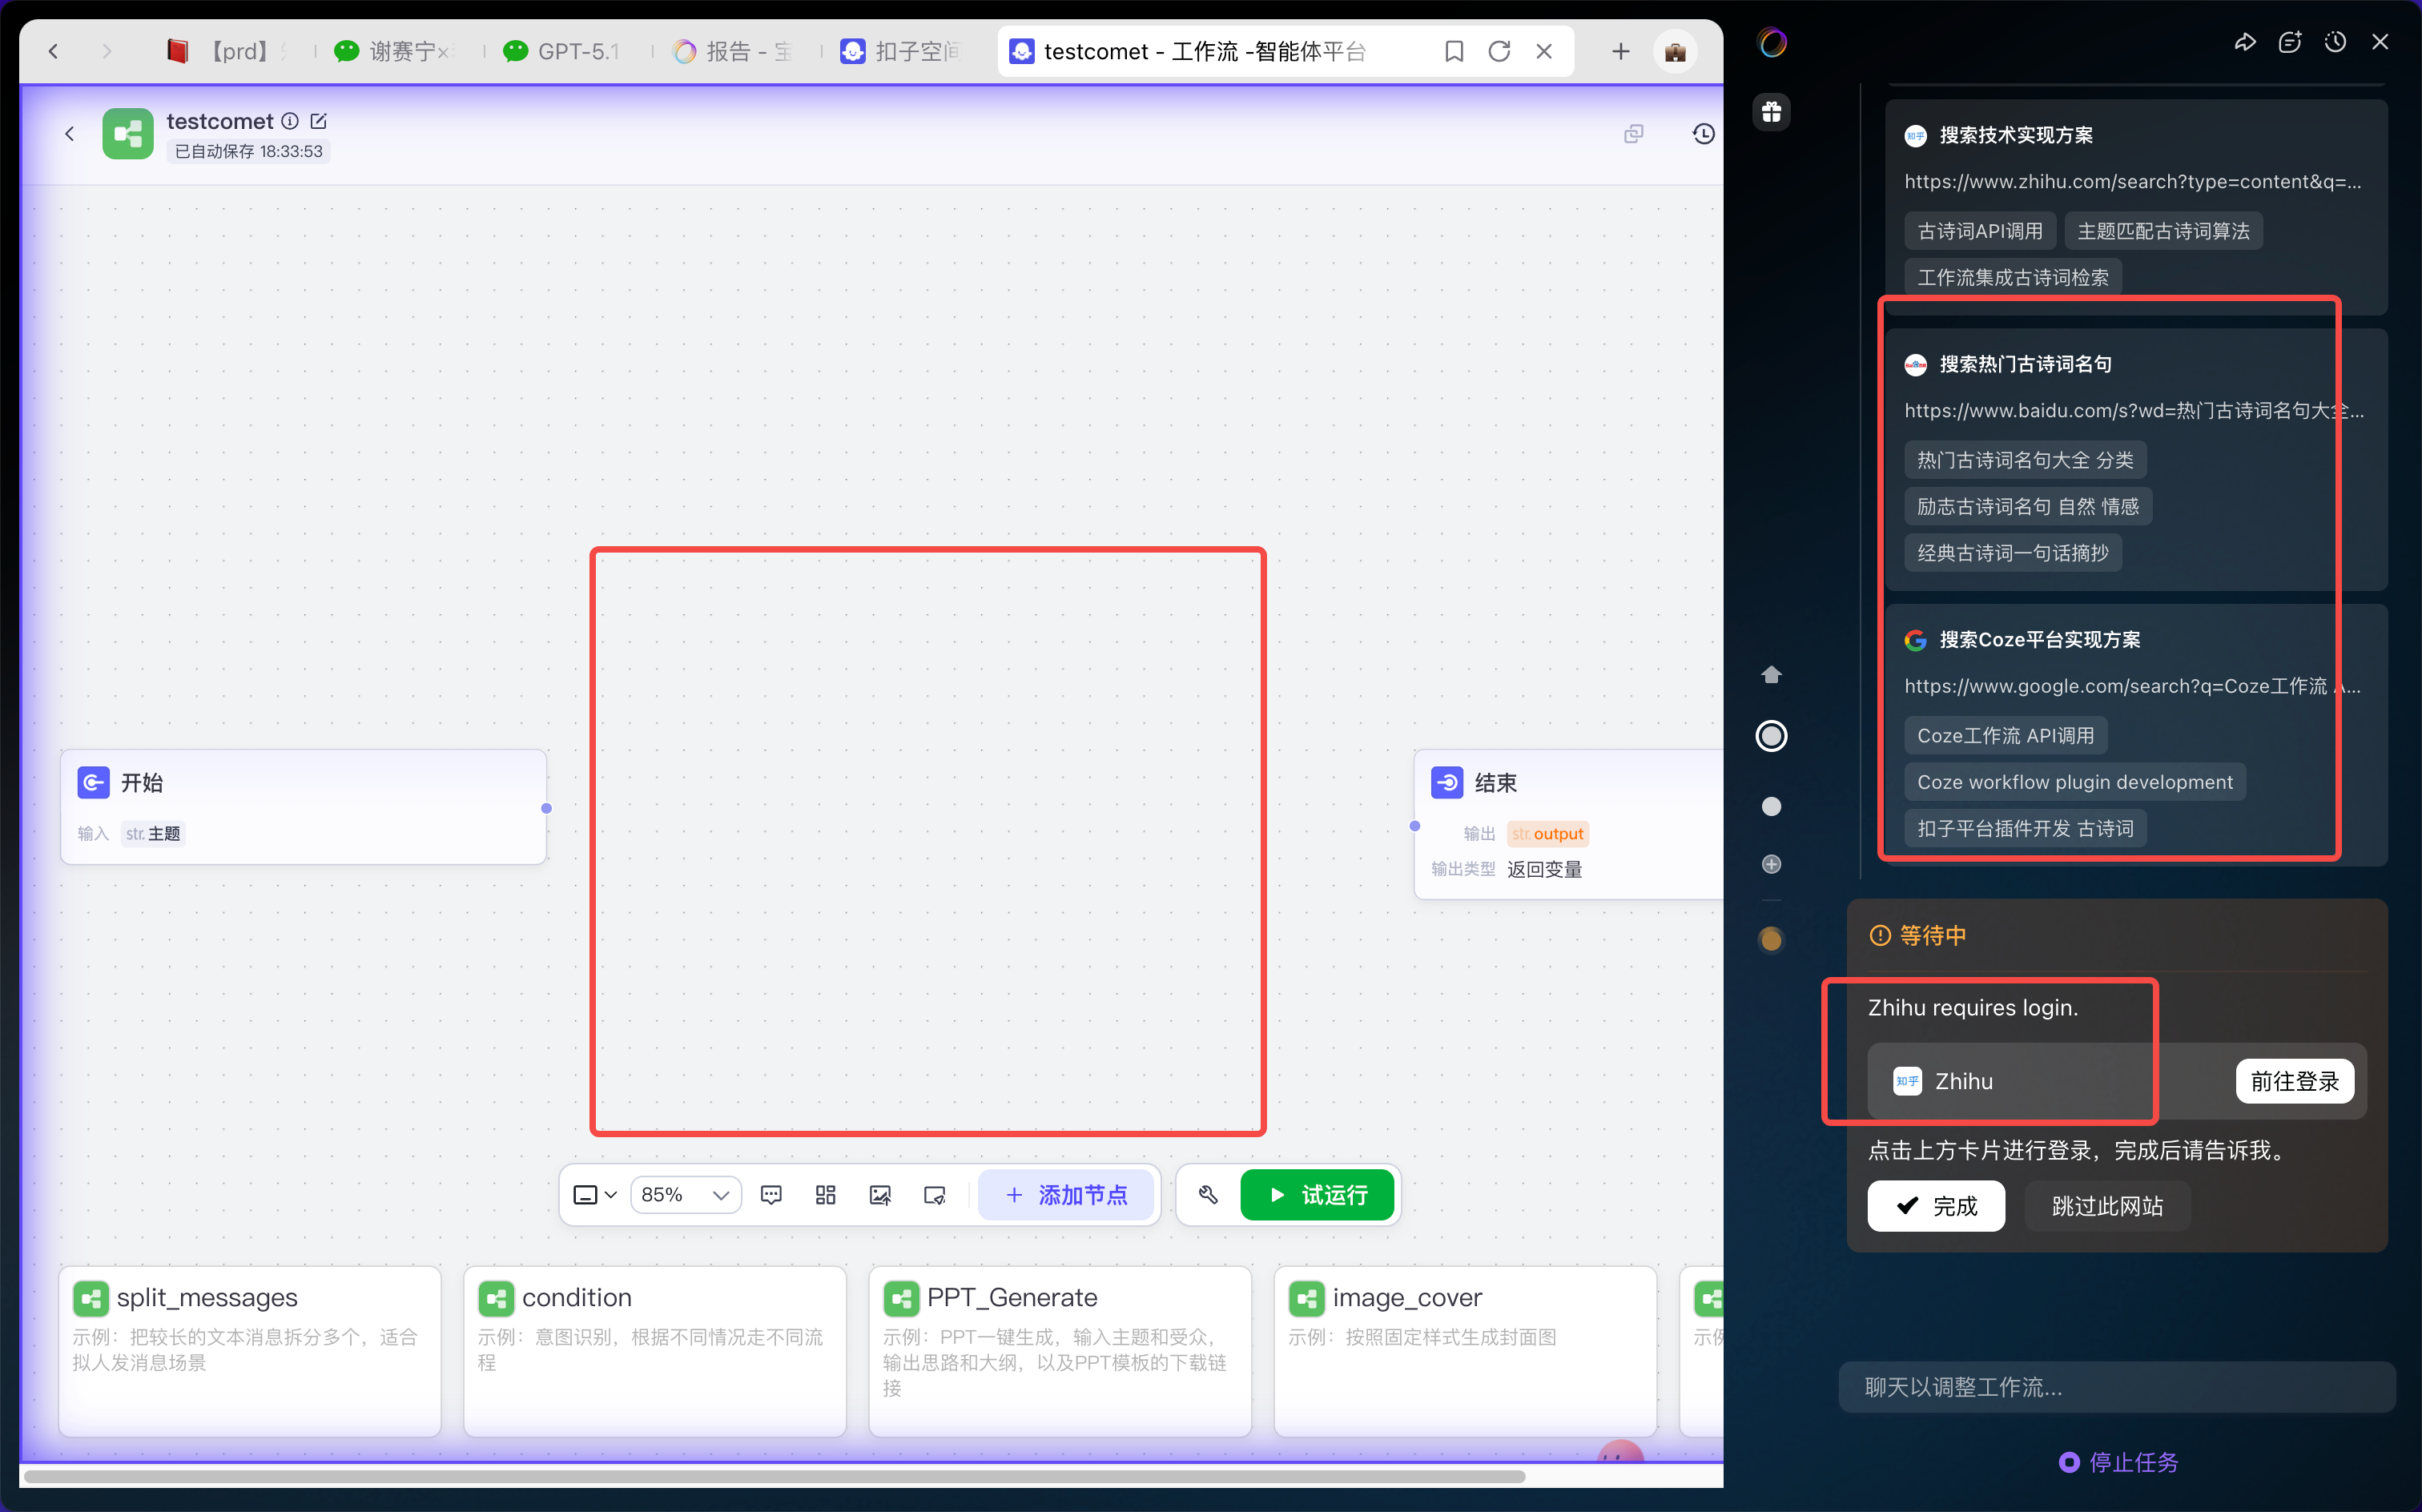Bookmark the current testcomet page
The image size is (2422, 1512).
tap(1454, 51)
